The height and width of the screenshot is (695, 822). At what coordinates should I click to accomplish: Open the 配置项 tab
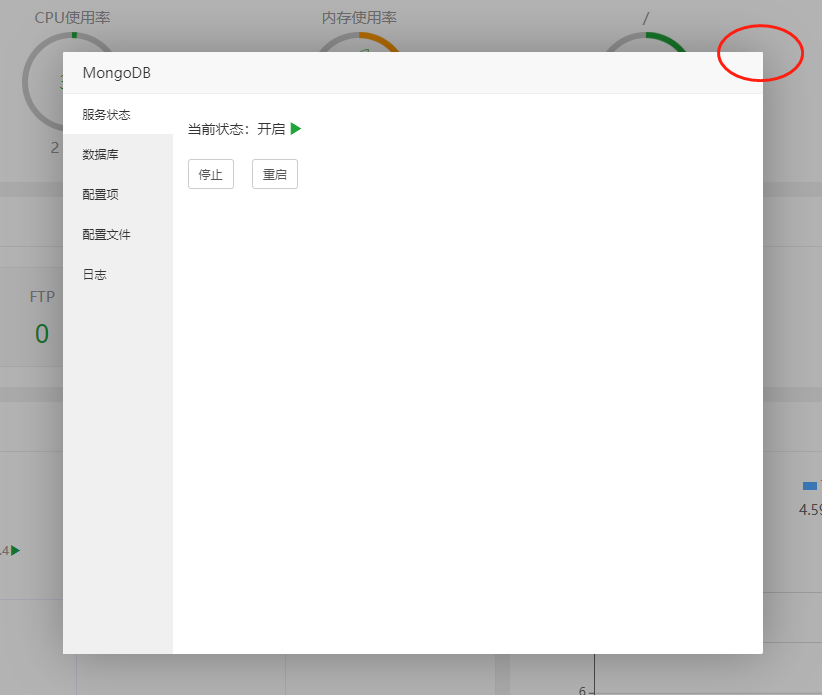(117, 194)
